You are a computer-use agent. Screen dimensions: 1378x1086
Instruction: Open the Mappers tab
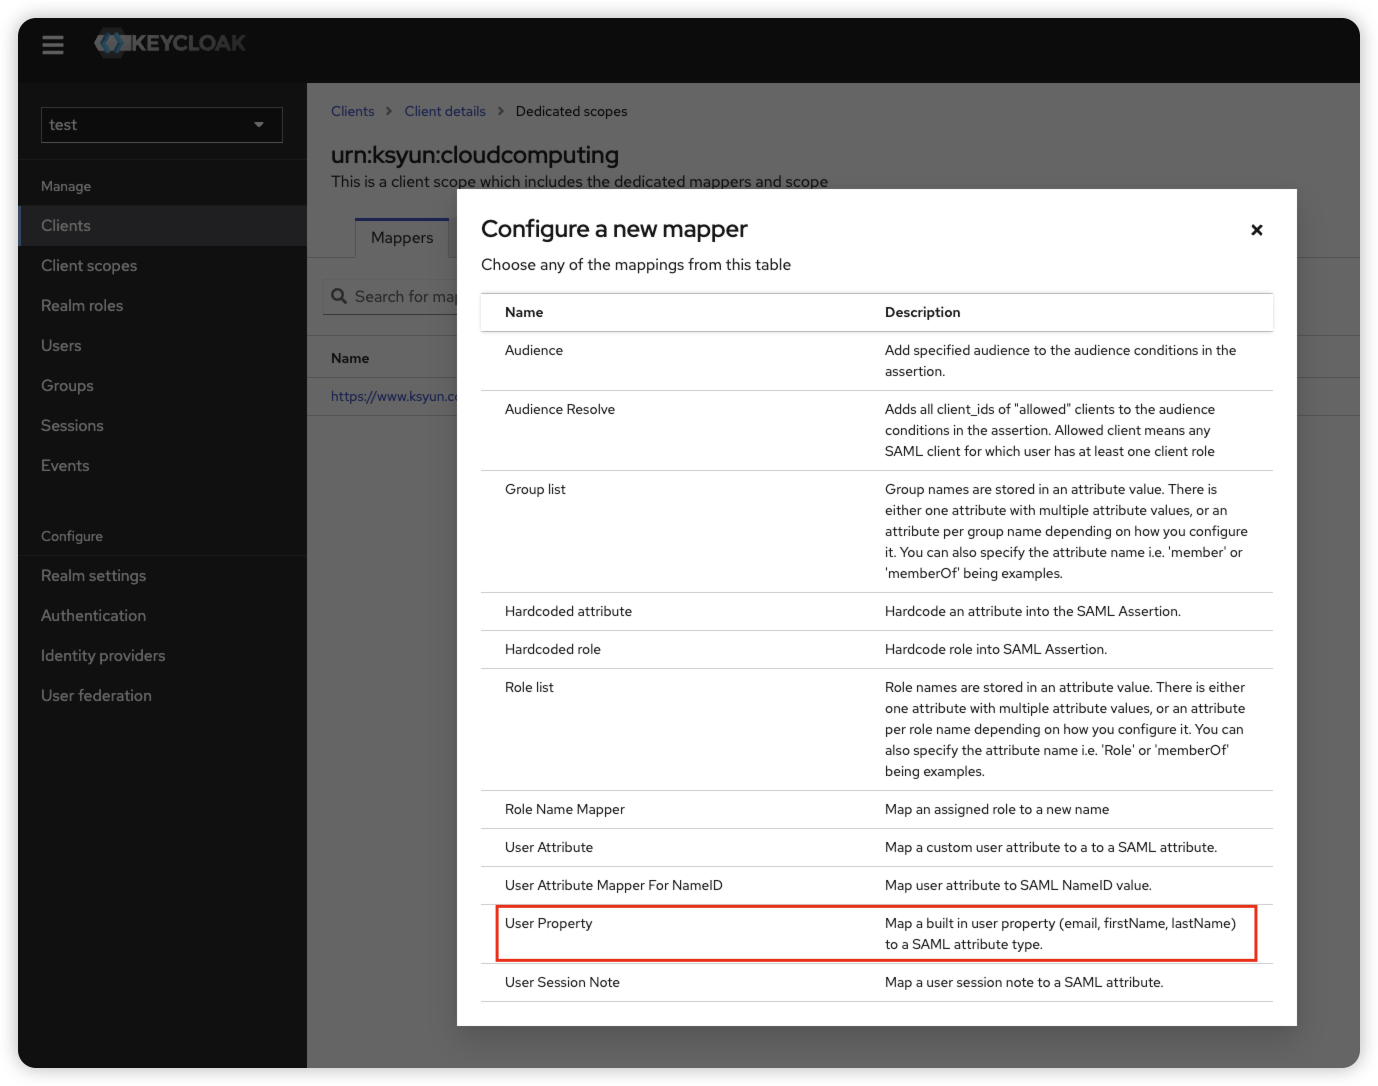pos(402,238)
